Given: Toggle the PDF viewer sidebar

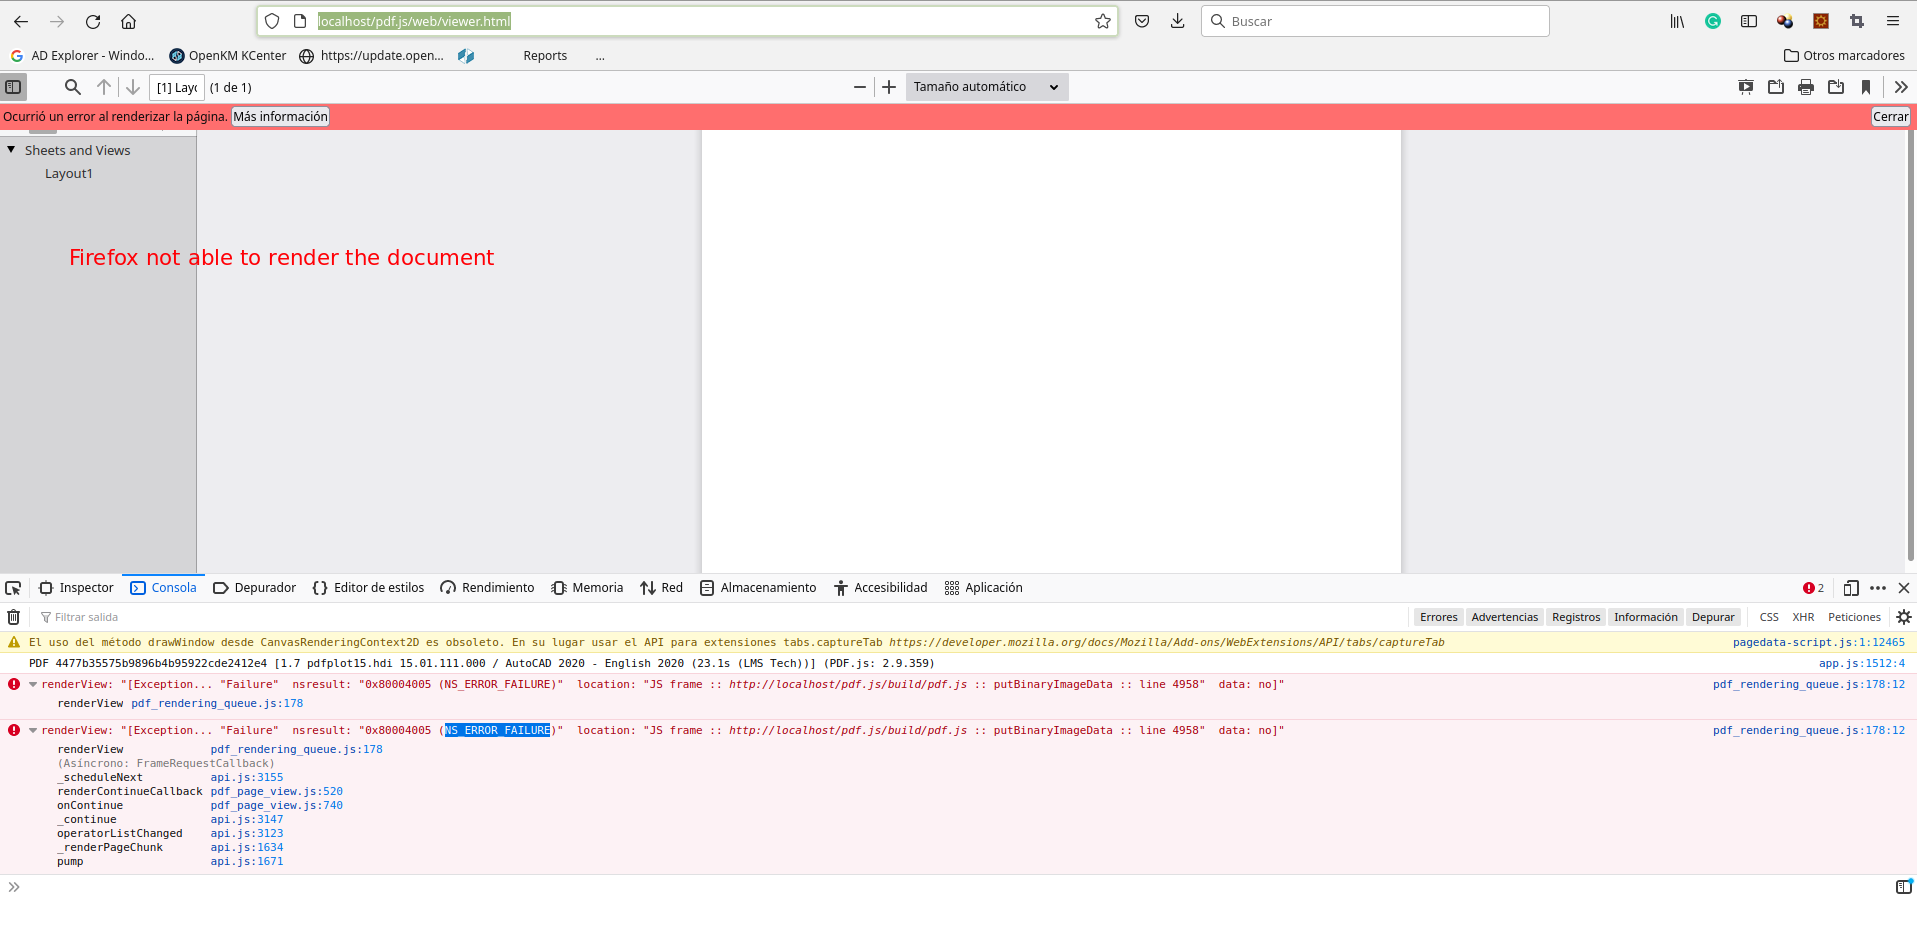Looking at the screenshot, I should (x=13, y=87).
